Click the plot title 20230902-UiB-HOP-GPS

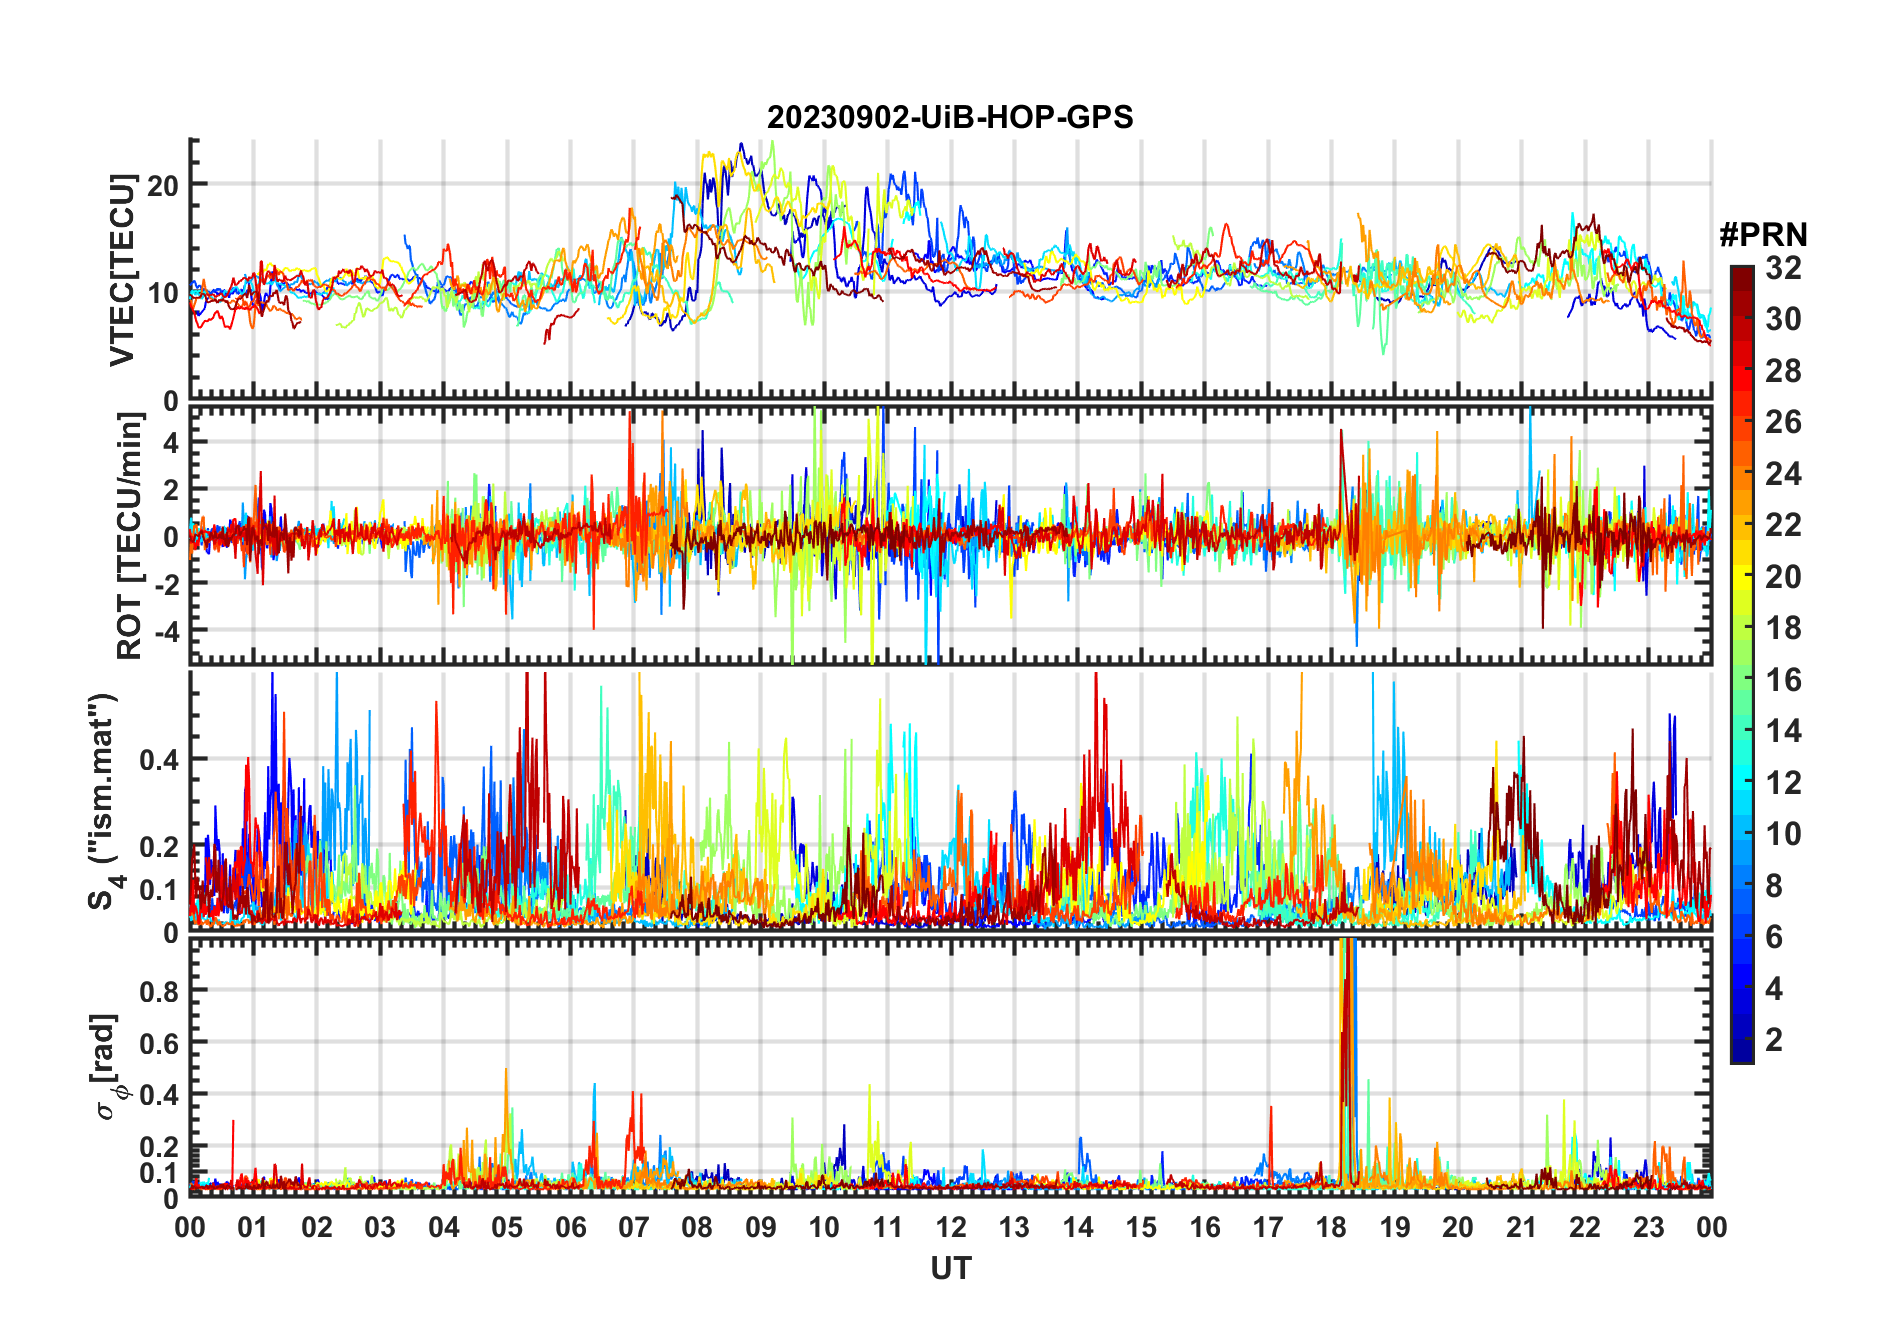[950, 117]
